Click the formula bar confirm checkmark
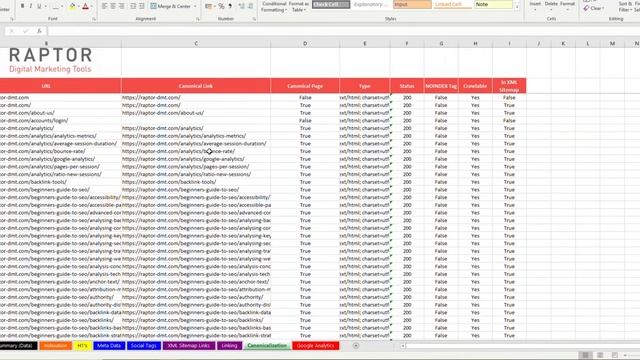This screenshot has width=640, height=360. pyautogui.click(x=25, y=31)
